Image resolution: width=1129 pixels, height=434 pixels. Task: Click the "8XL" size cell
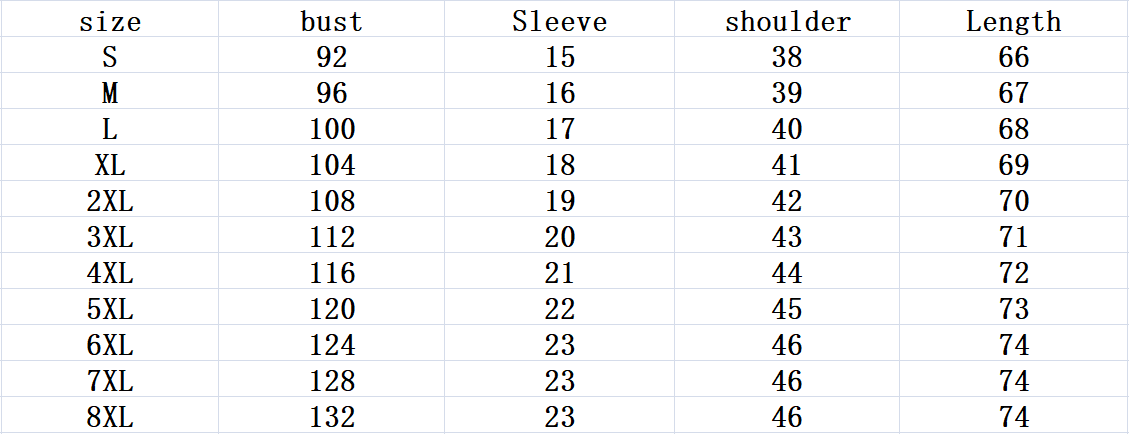pos(110,417)
